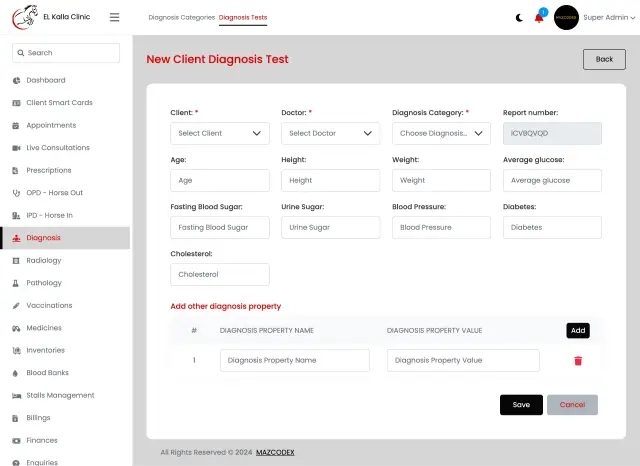Open Live Consultations camera icon
This screenshot has height=466, width=640.
[16, 148]
